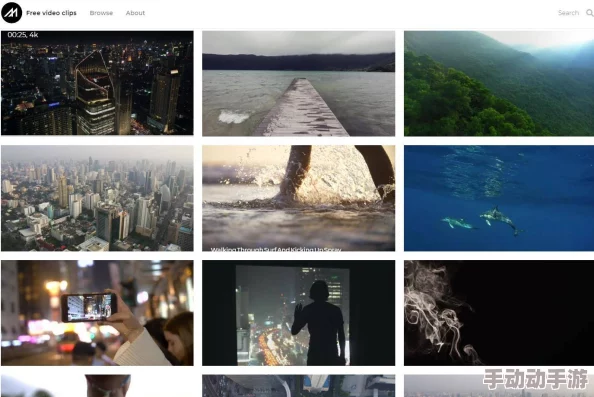Open the About menu item

(135, 13)
